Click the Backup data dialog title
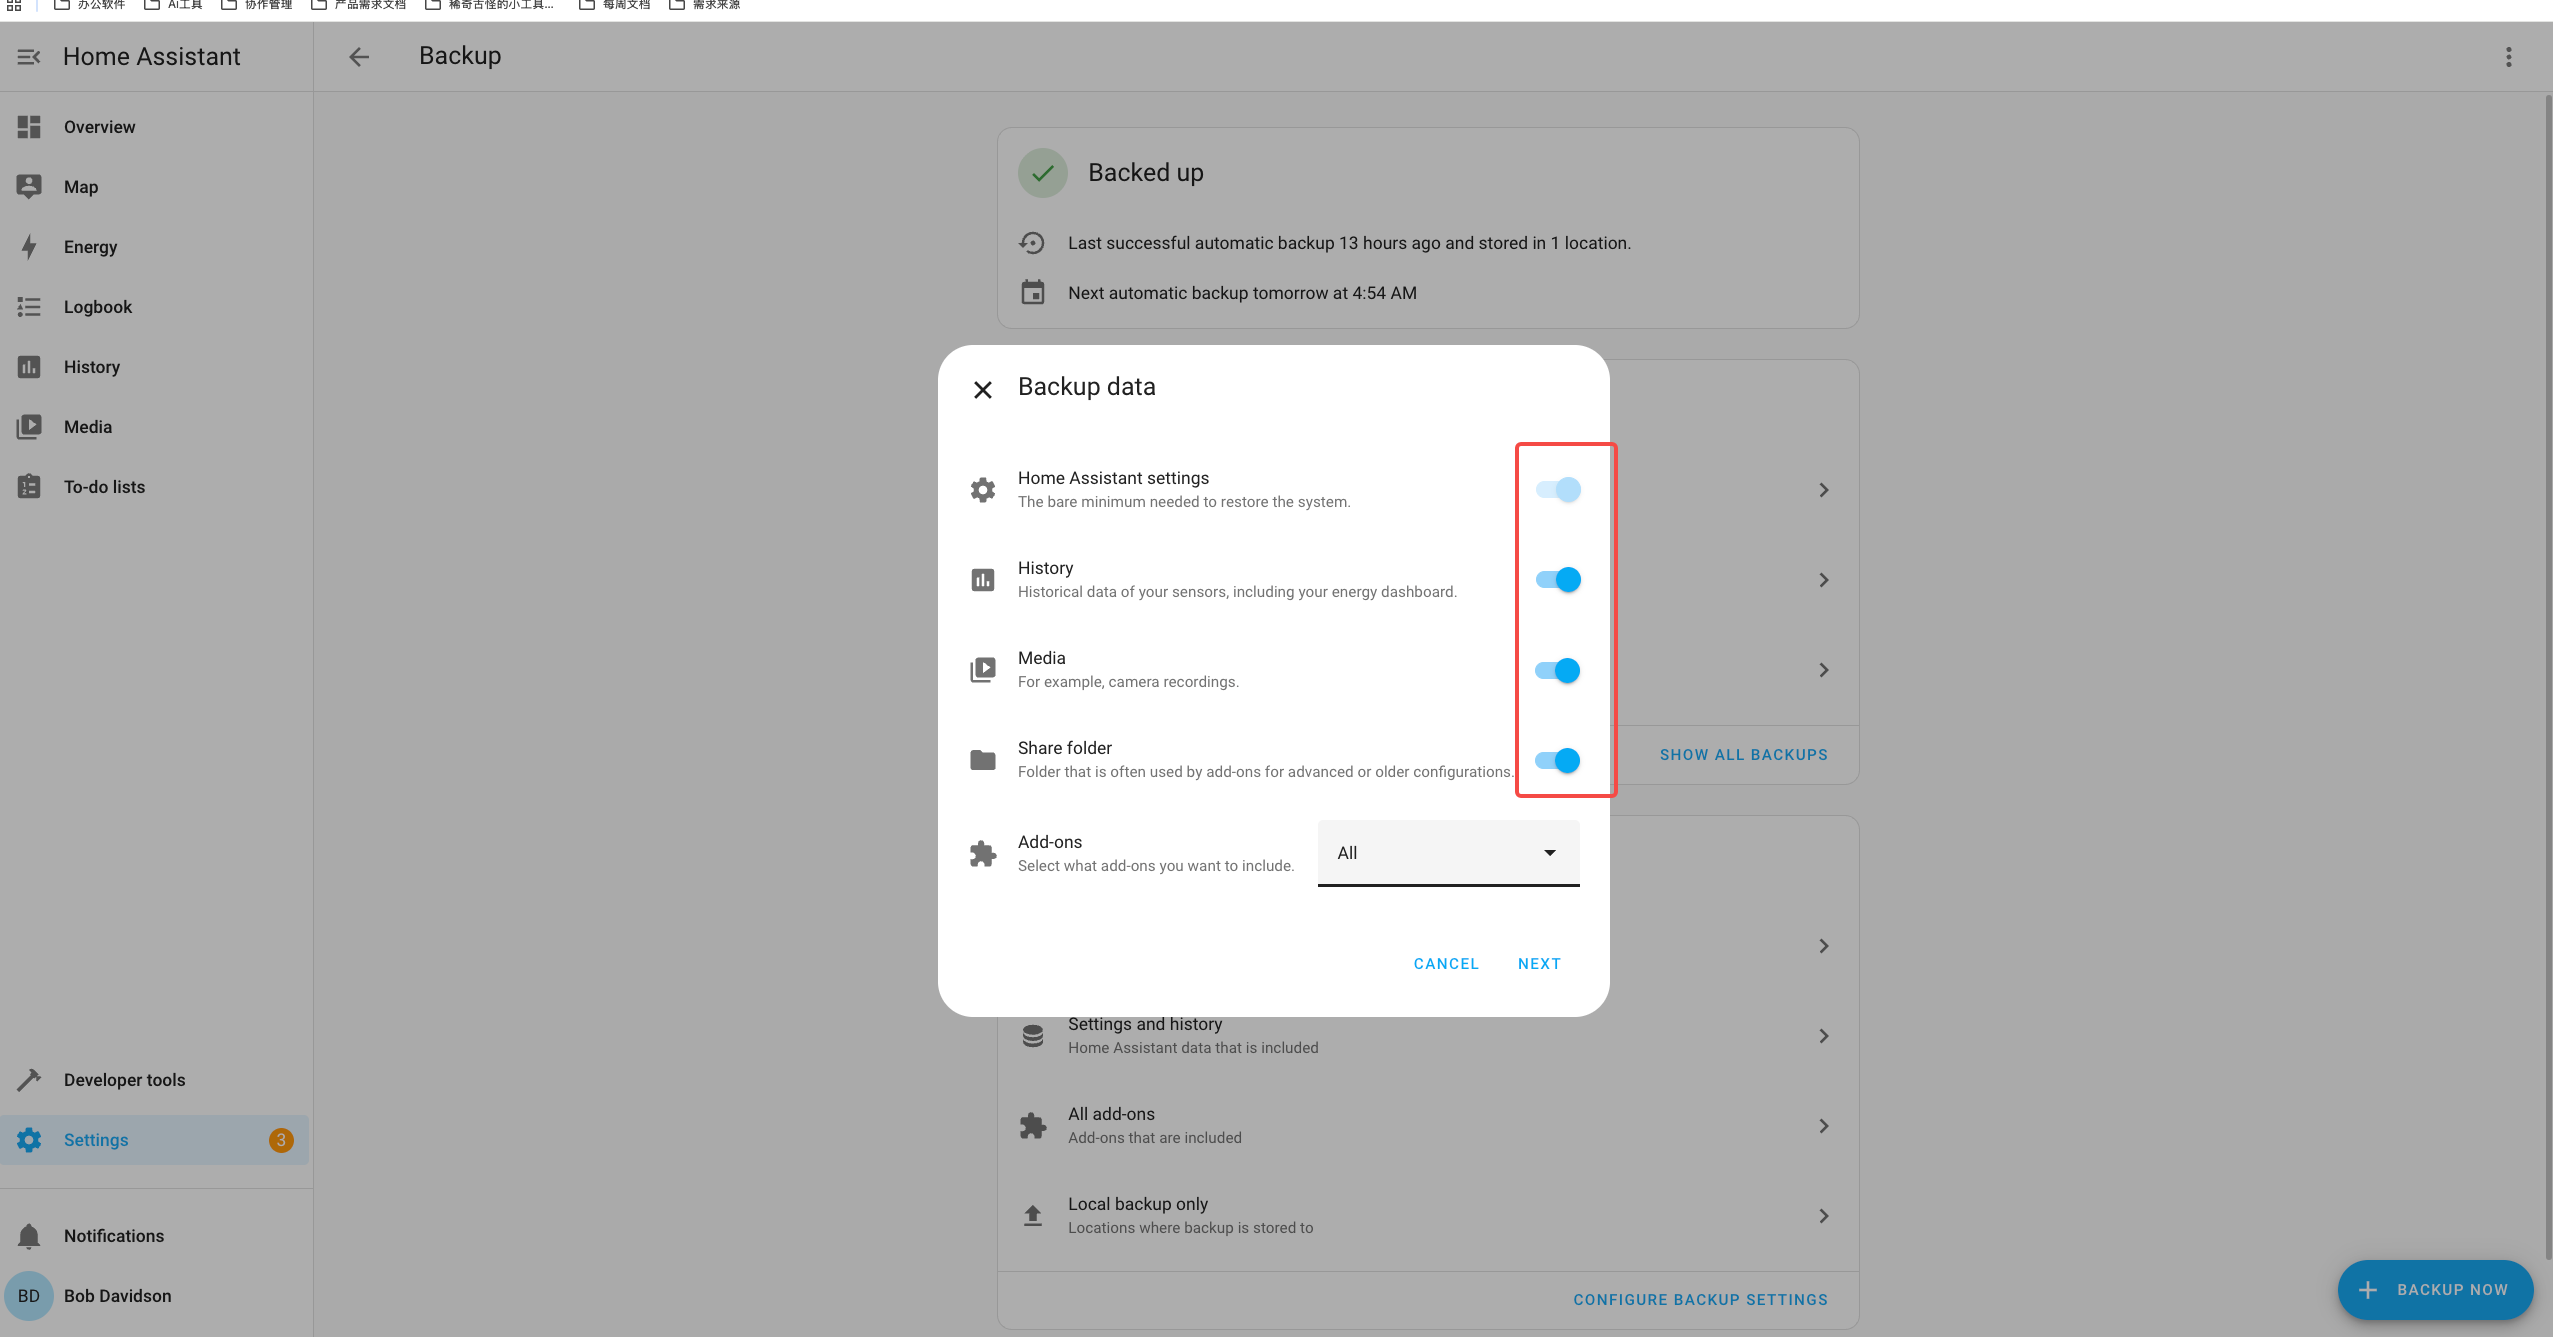The height and width of the screenshot is (1337, 2553). 1086,387
